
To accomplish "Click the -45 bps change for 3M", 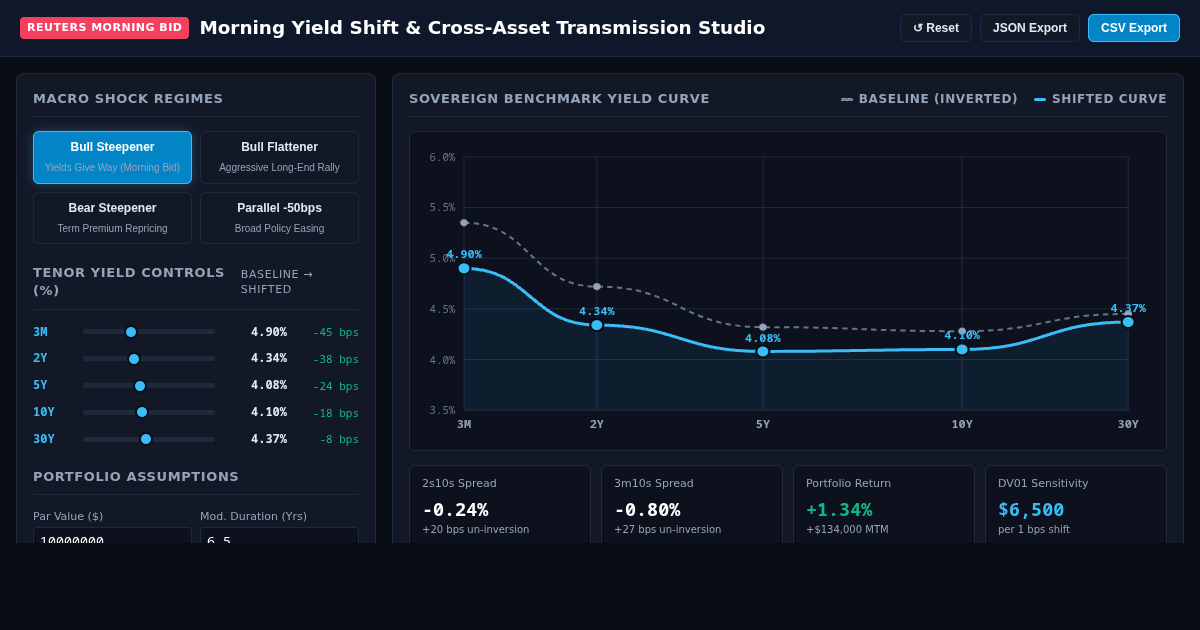I will tap(336, 333).
